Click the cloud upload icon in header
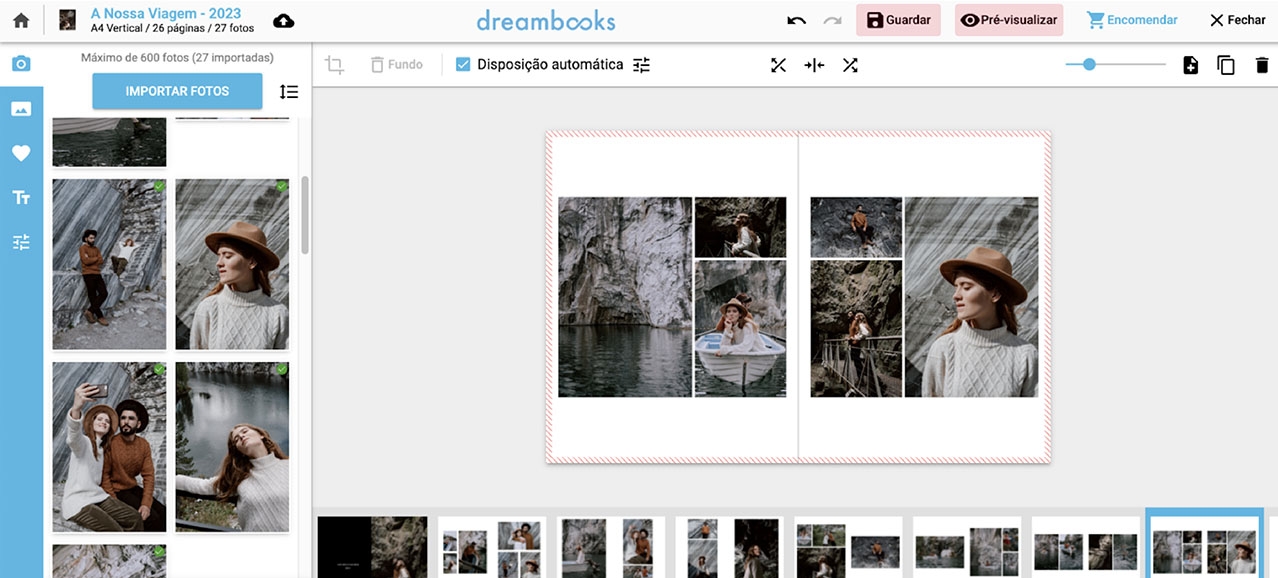 coord(283,18)
